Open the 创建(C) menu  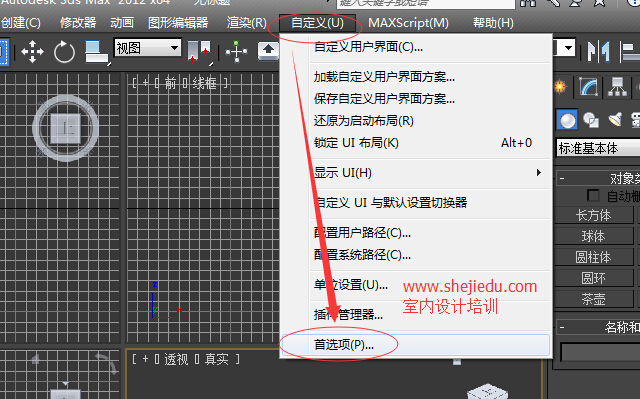tap(21, 22)
